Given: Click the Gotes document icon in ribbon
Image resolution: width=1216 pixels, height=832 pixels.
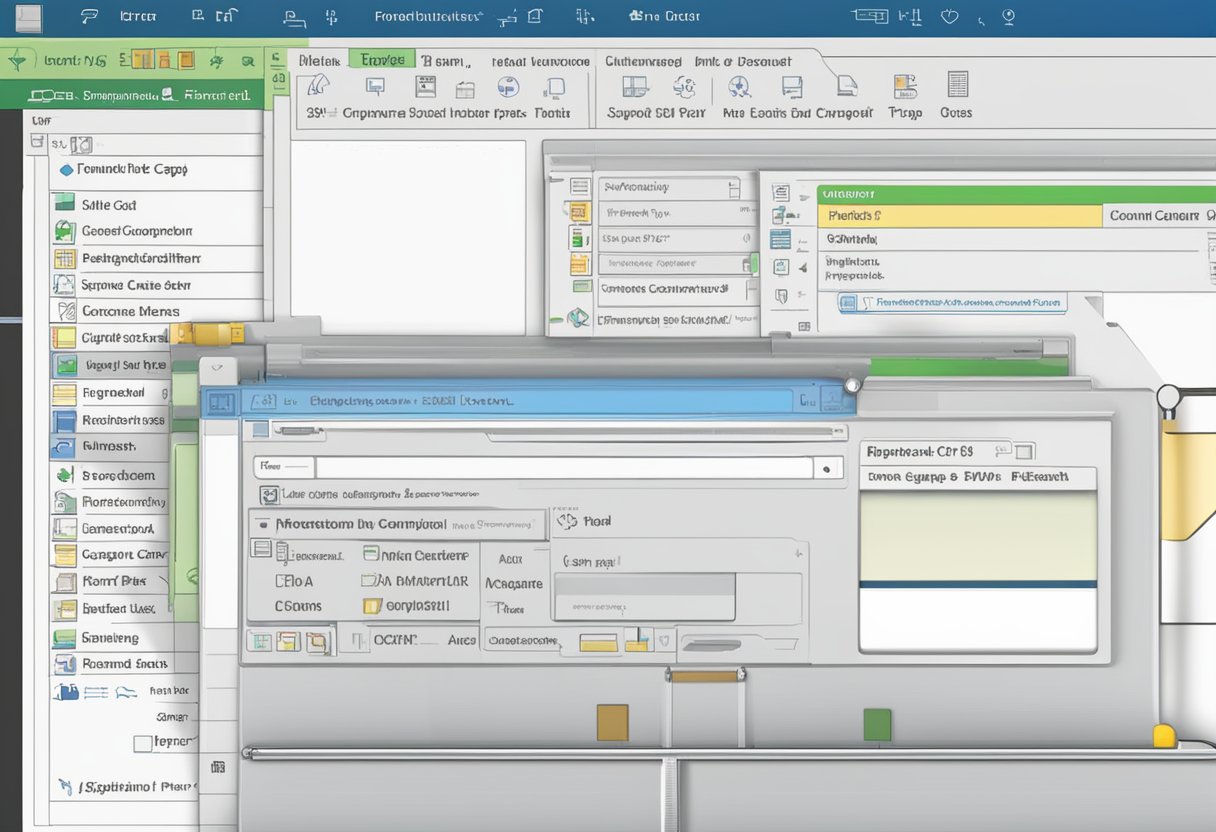Looking at the screenshot, I should tap(957, 85).
